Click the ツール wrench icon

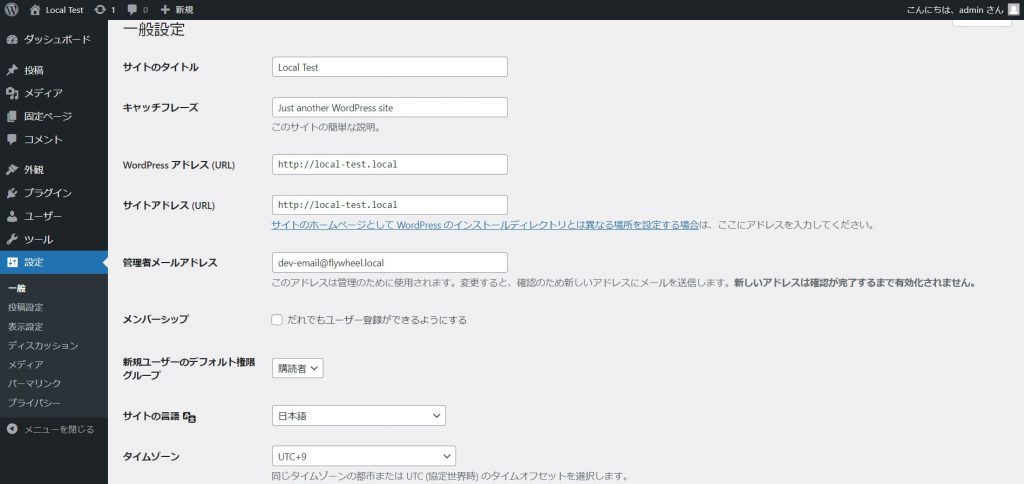(12, 240)
